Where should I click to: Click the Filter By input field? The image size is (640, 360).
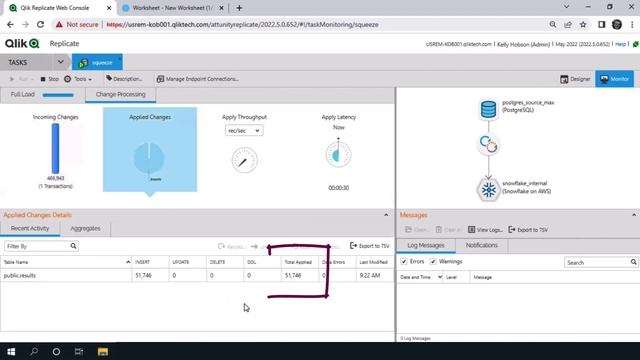[37, 246]
